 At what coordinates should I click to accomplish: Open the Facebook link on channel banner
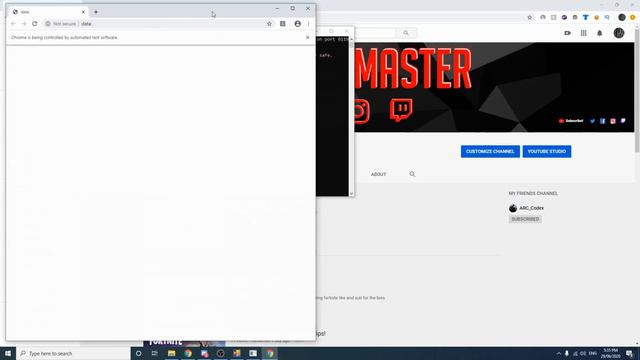click(602, 121)
